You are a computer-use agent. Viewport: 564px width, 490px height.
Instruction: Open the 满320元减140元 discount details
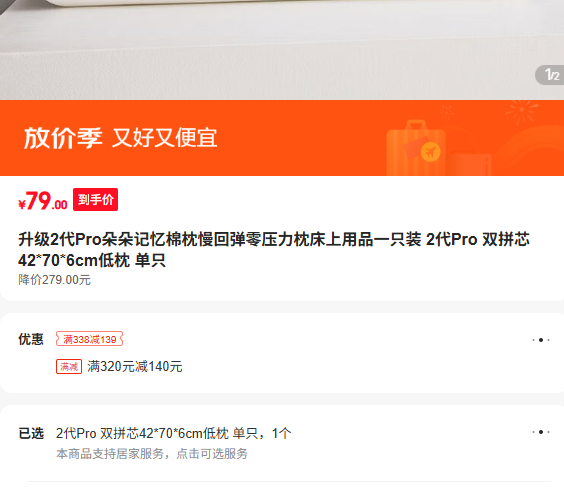(135, 367)
